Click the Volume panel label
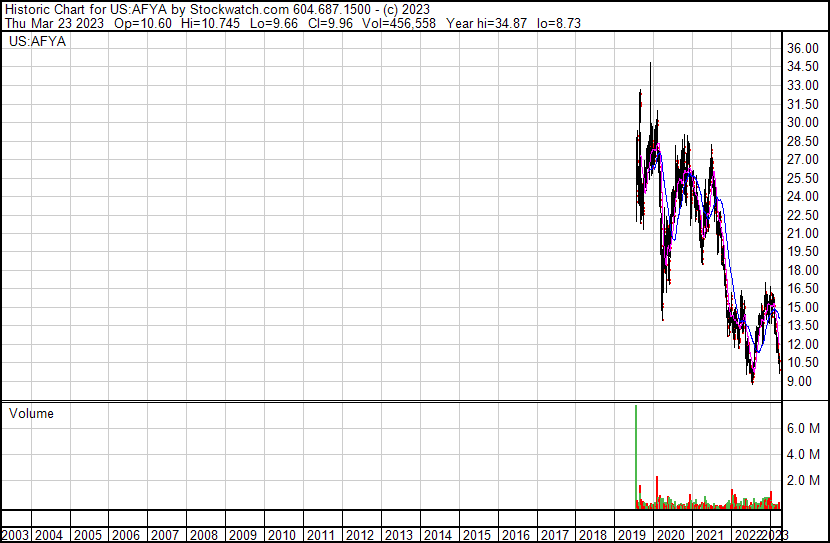Image resolution: width=830 pixels, height=543 pixels. [x=31, y=413]
